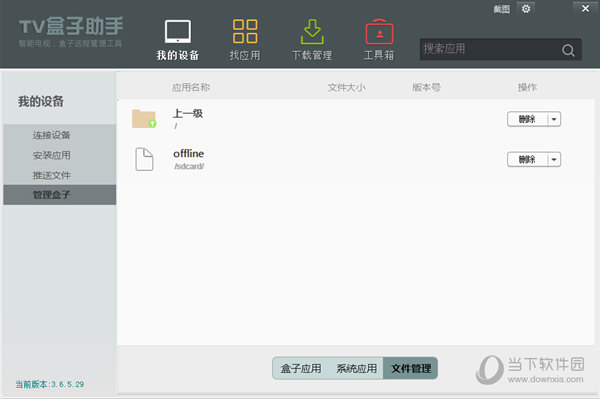The height and width of the screenshot is (399, 600).
Task: Click the 上一级 row name
Action: [188, 114]
